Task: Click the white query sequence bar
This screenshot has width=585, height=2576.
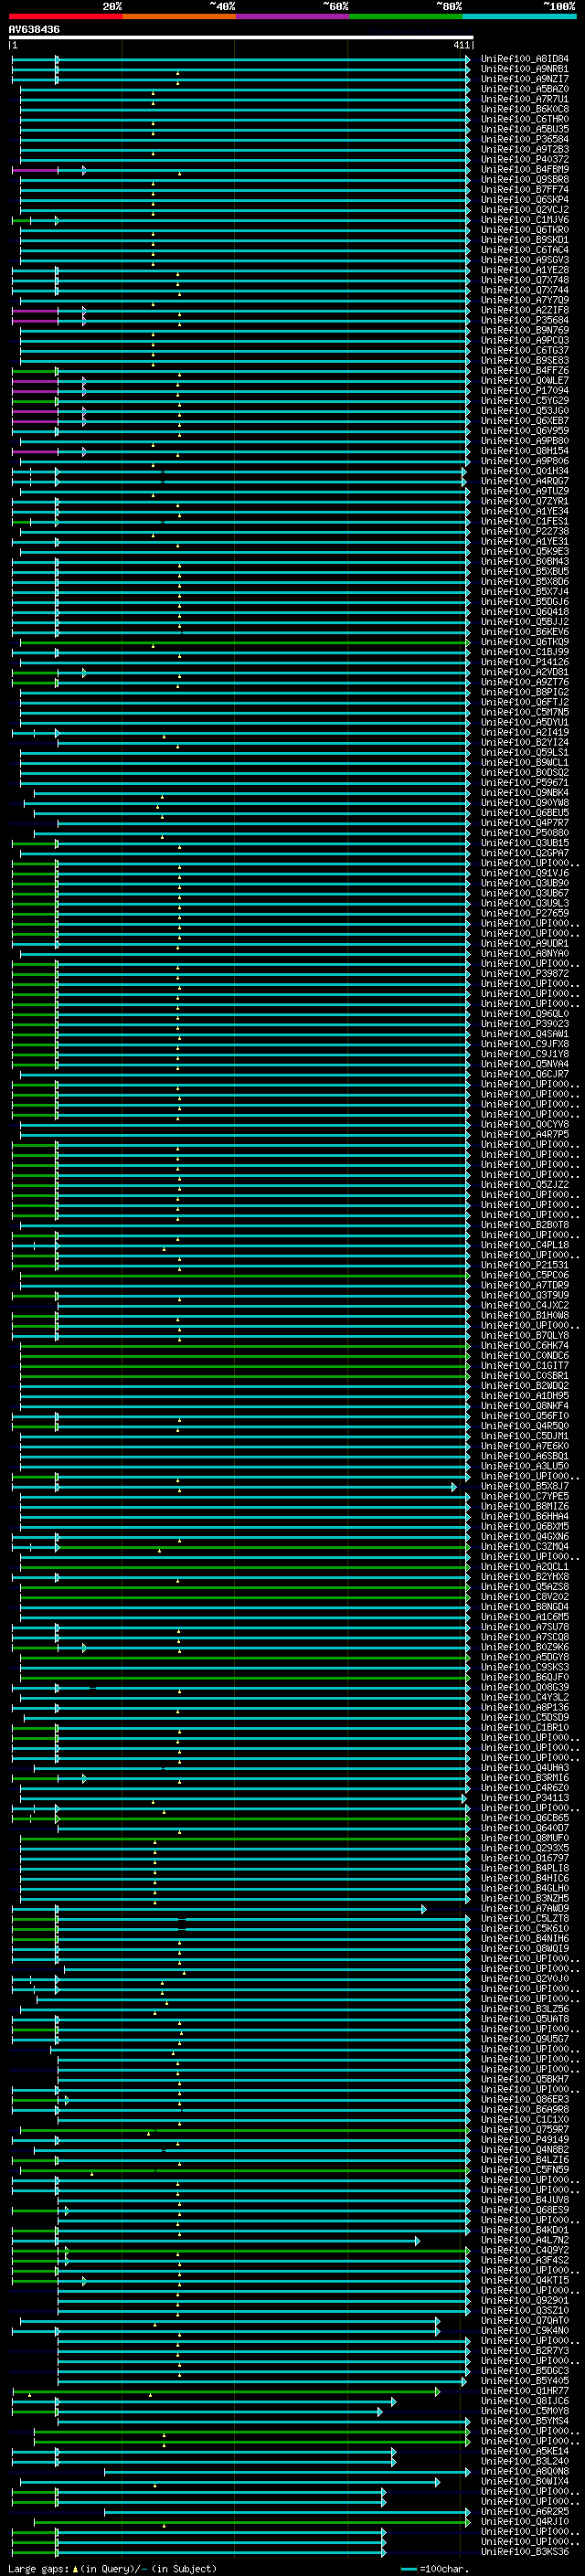Action: pos(240,38)
